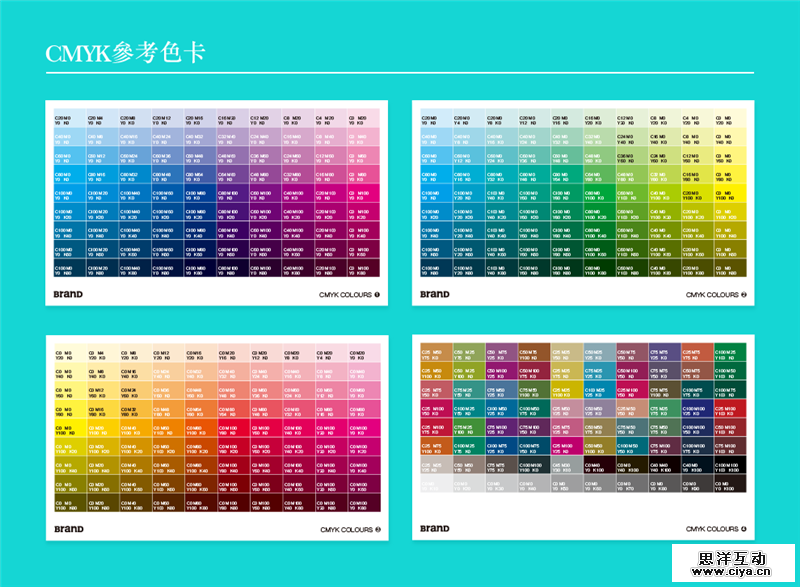This screenshot has height=587, width=800.
Task: Click the Brand logo on colour card 1
Action: pos(67,295)
